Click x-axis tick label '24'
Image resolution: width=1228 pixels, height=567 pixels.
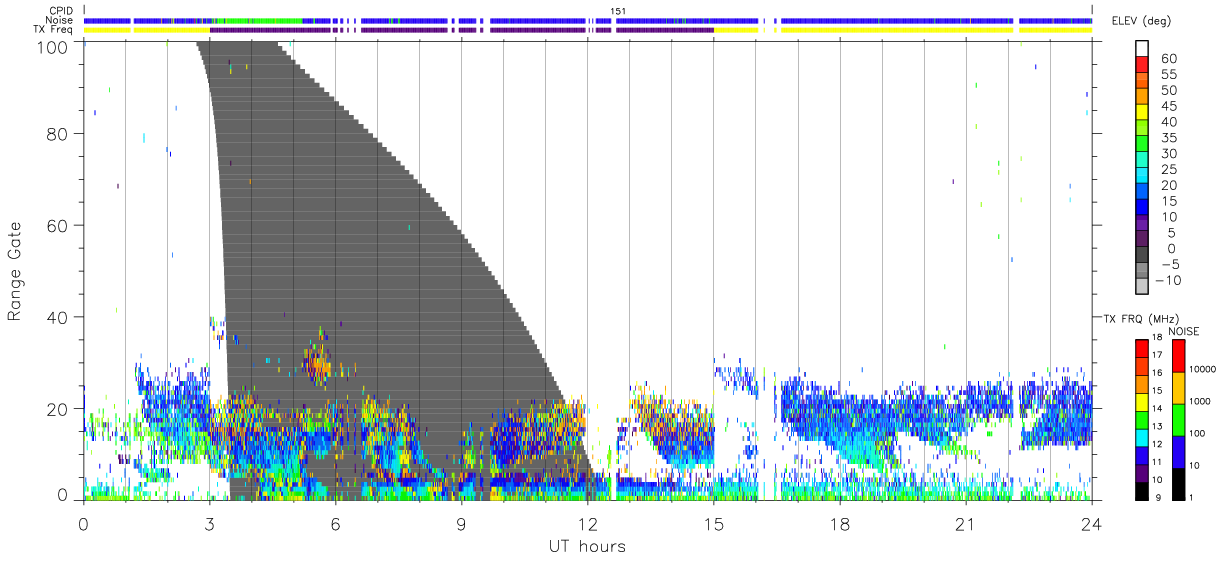[1091, 524]
